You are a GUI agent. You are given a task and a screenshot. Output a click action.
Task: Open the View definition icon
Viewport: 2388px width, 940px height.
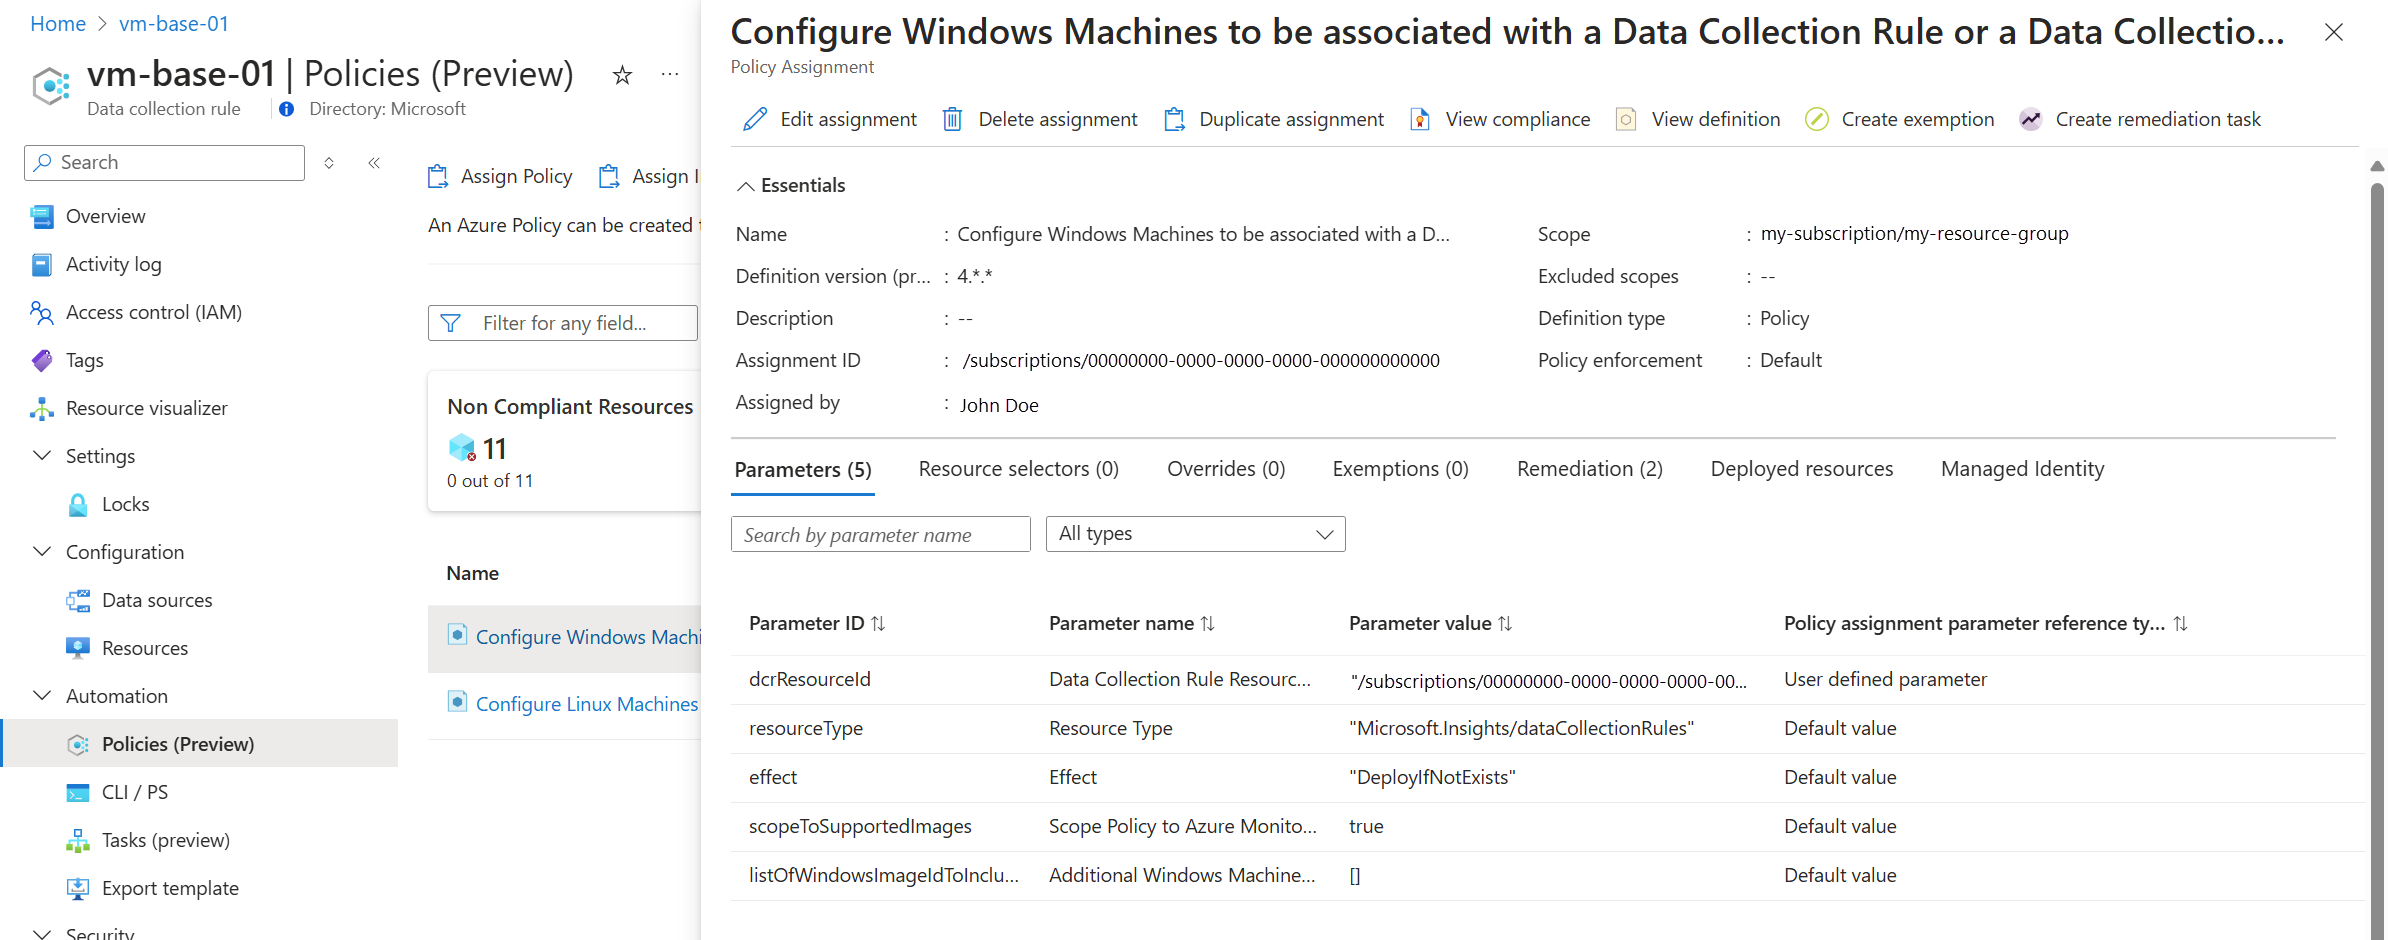1626,120
